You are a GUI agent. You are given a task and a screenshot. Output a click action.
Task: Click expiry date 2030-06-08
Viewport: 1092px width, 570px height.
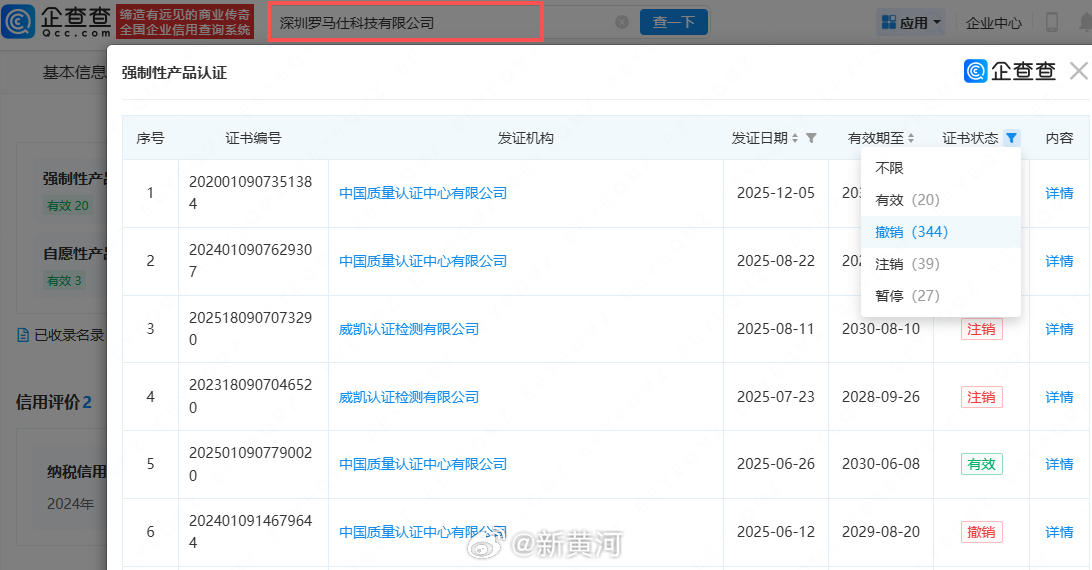pos(881,464)
